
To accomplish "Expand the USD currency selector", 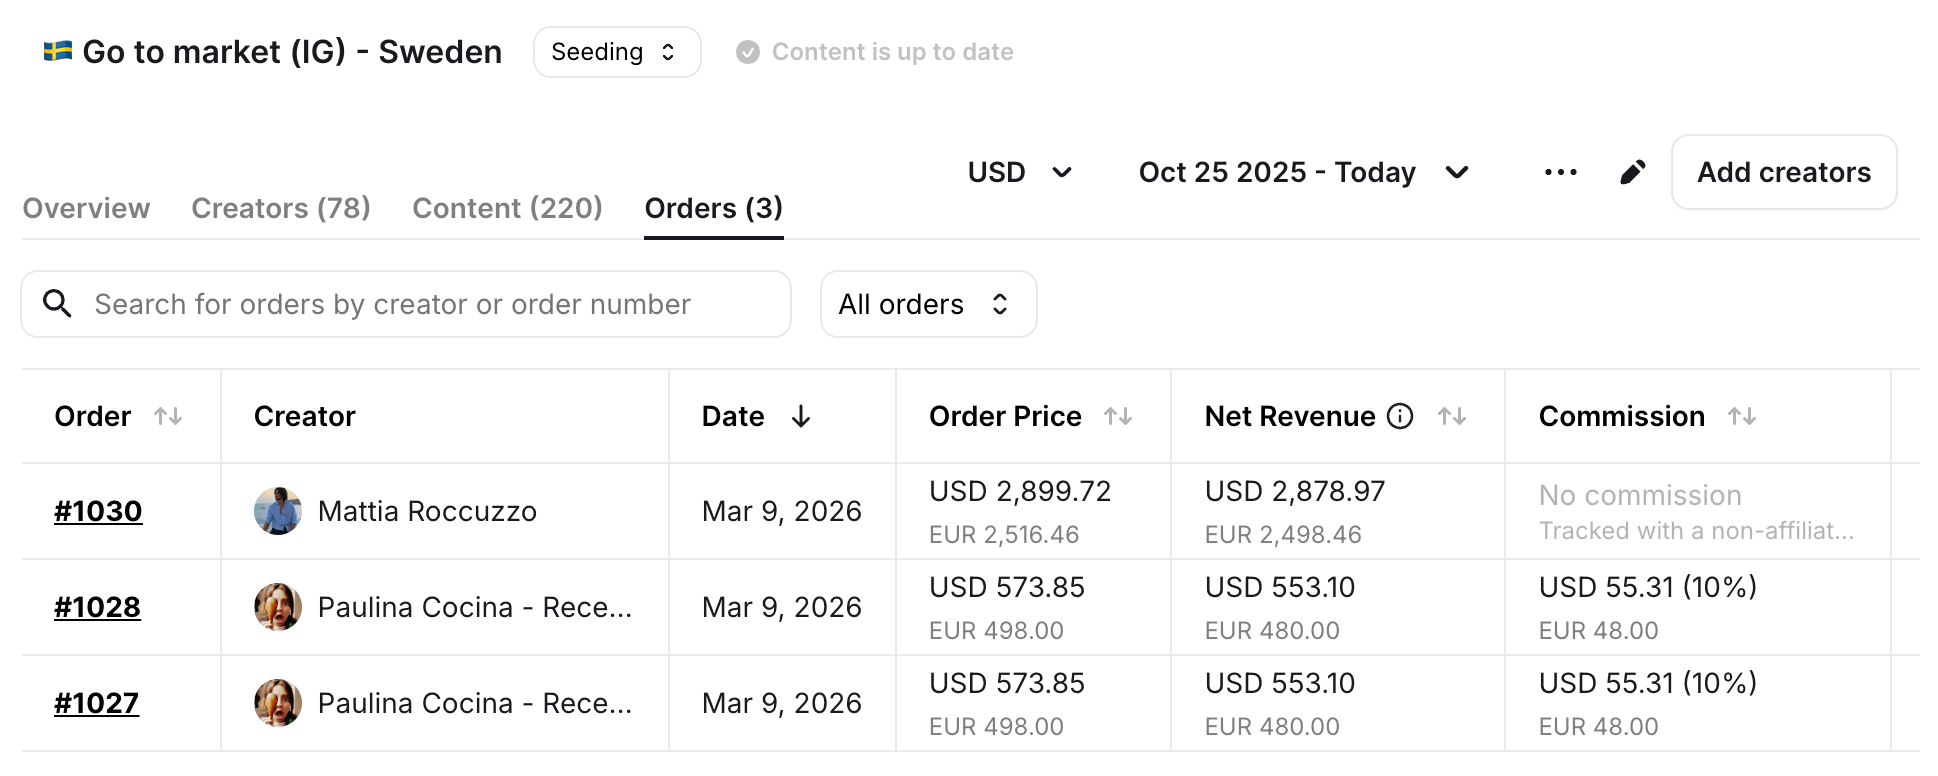I will 1020,173.
